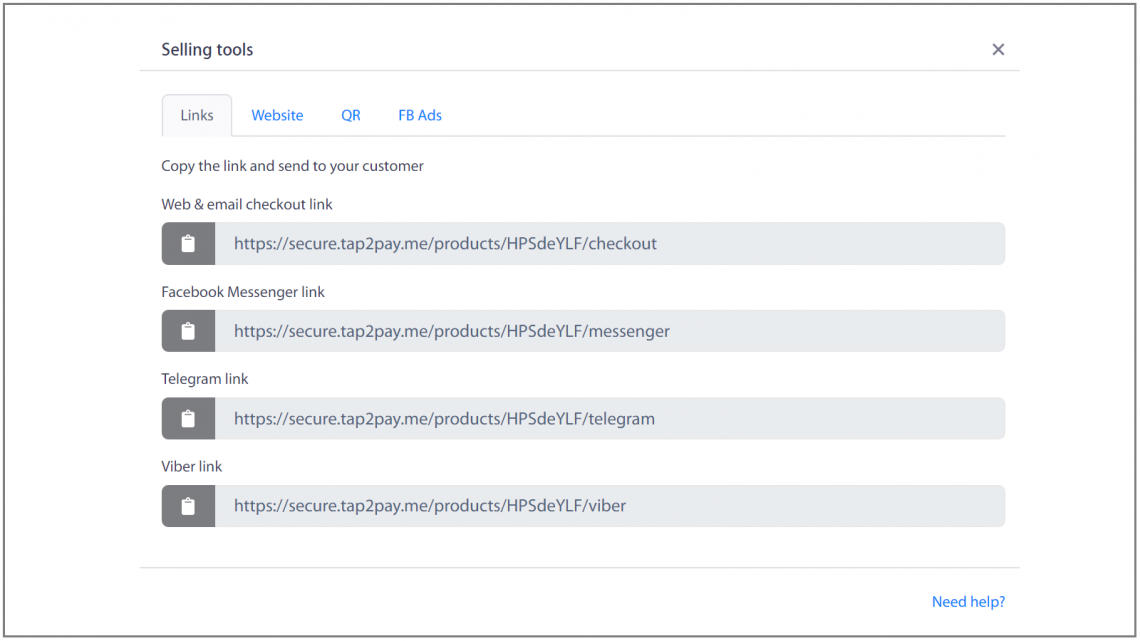
Task: Copy the Web & email checkout link
Action: click(187, 243)
